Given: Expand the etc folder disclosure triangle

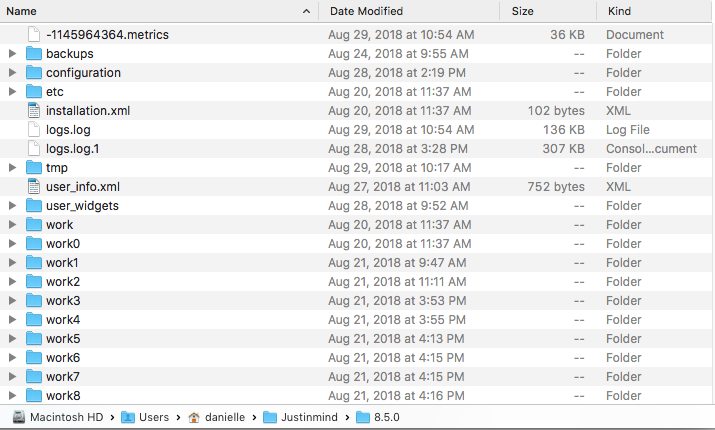Looking at the screenshot, I should [12, 92].
